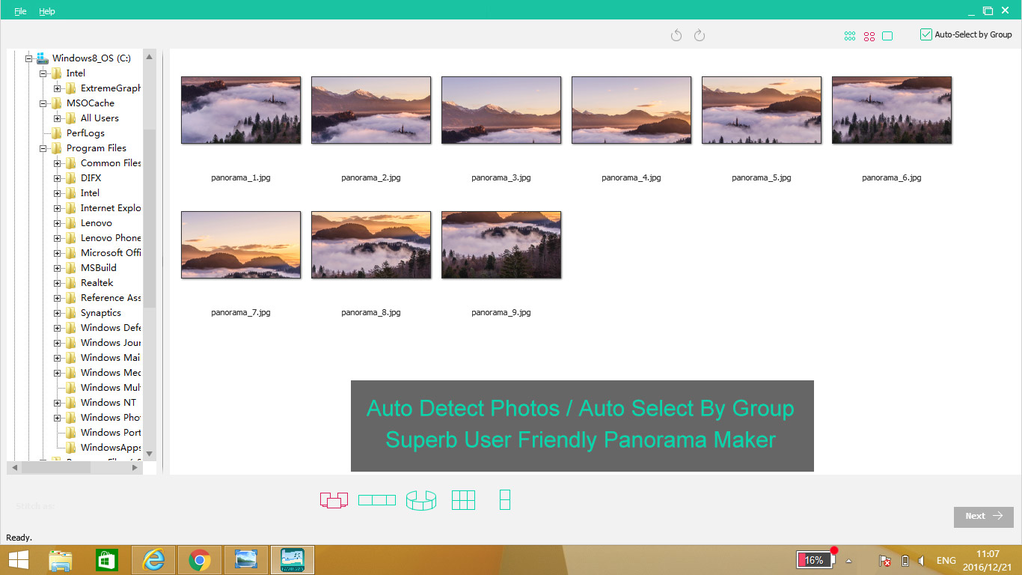Choose 360 degree panorama stitch mode
Screen dimensions: 1022x575
[421, 500]
